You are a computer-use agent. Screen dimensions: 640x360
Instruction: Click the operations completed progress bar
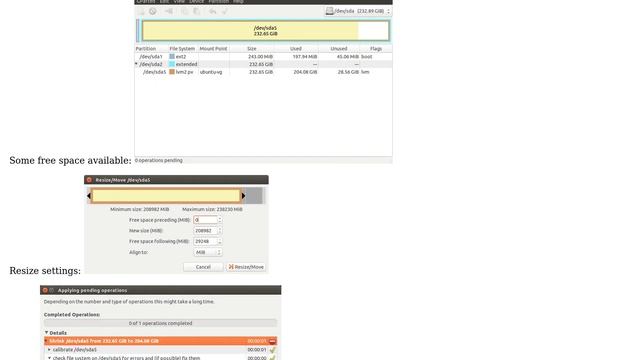coord(160,323)
